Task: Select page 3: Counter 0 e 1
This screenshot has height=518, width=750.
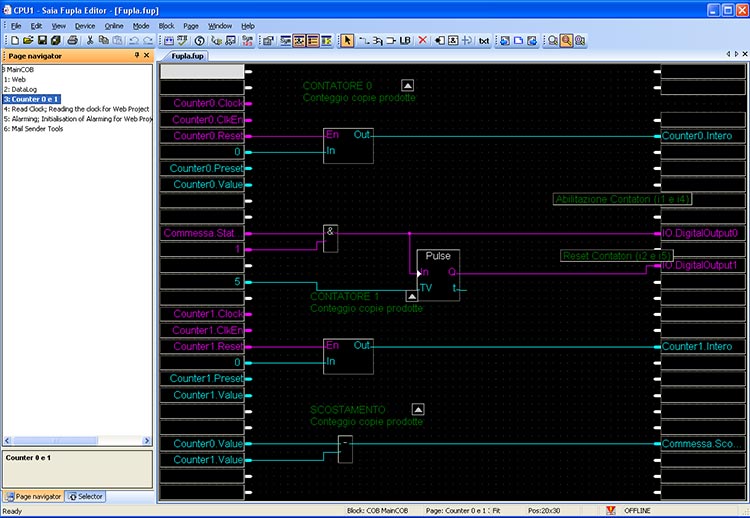Action: point(32,99)
